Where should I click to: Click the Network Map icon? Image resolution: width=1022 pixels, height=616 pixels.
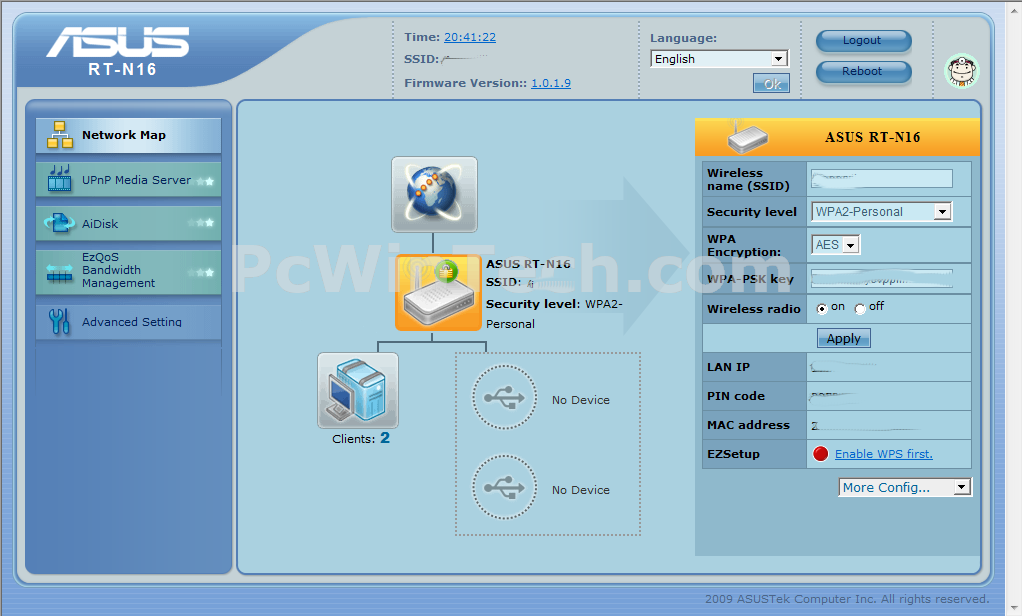point(59,135)
